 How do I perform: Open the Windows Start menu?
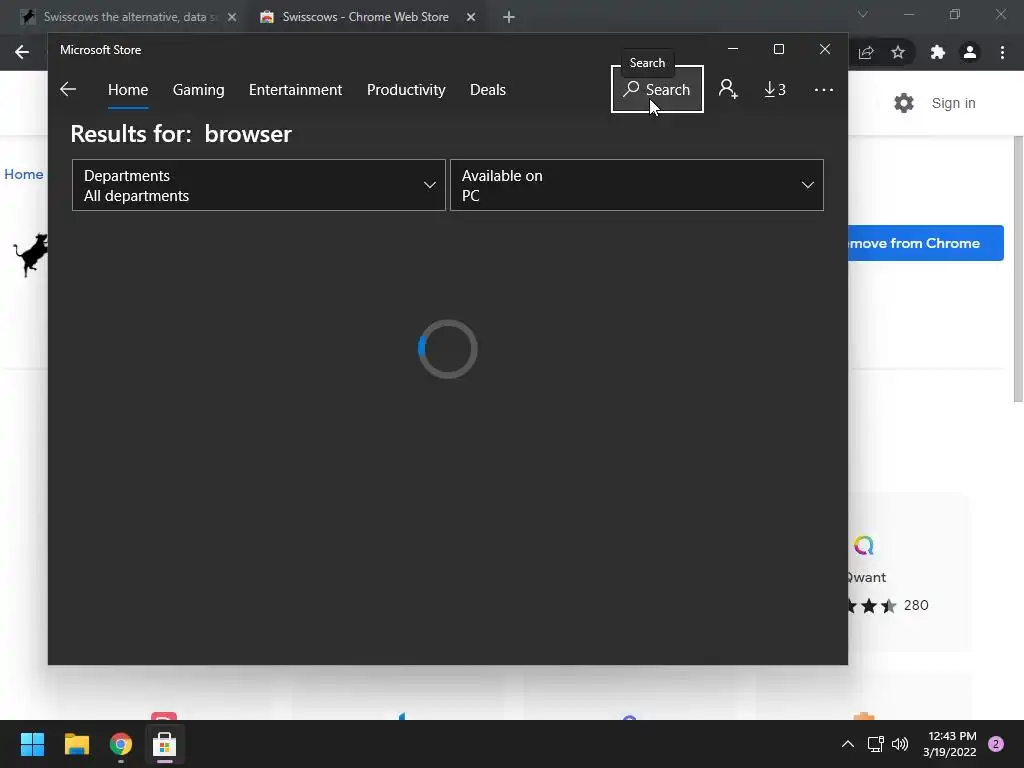tap(32, 744)
